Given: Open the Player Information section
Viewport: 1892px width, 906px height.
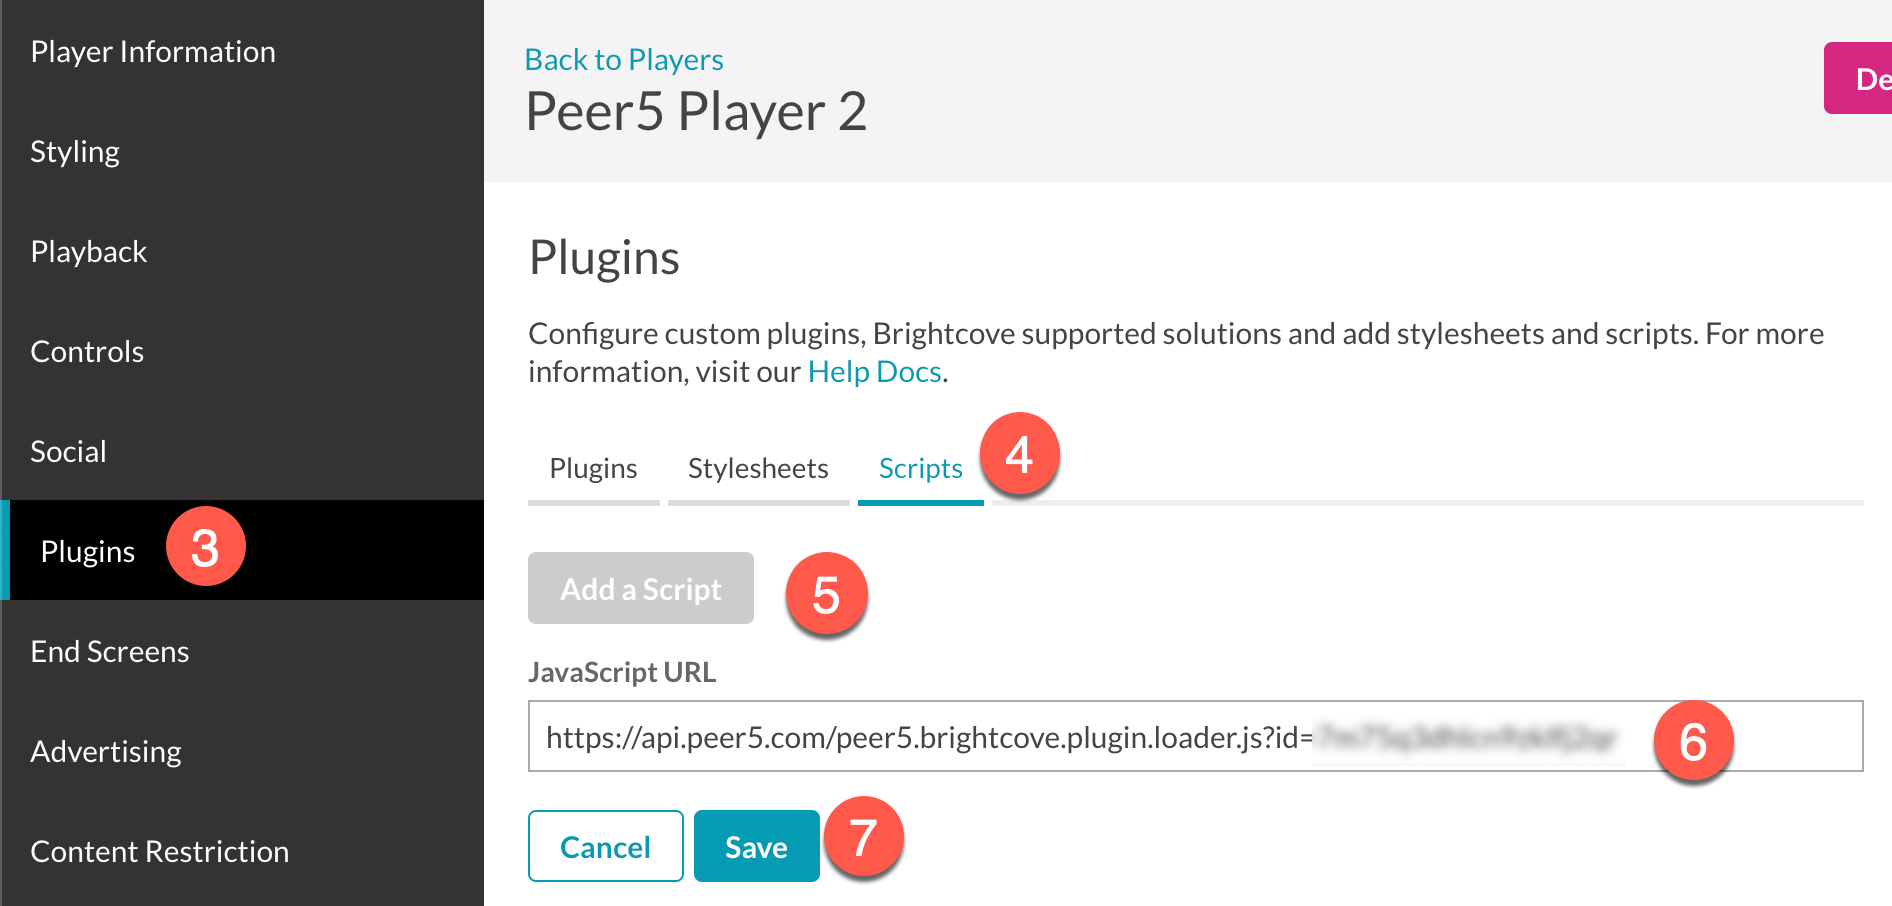Looking at the screenshot, I should pos(153,51).
